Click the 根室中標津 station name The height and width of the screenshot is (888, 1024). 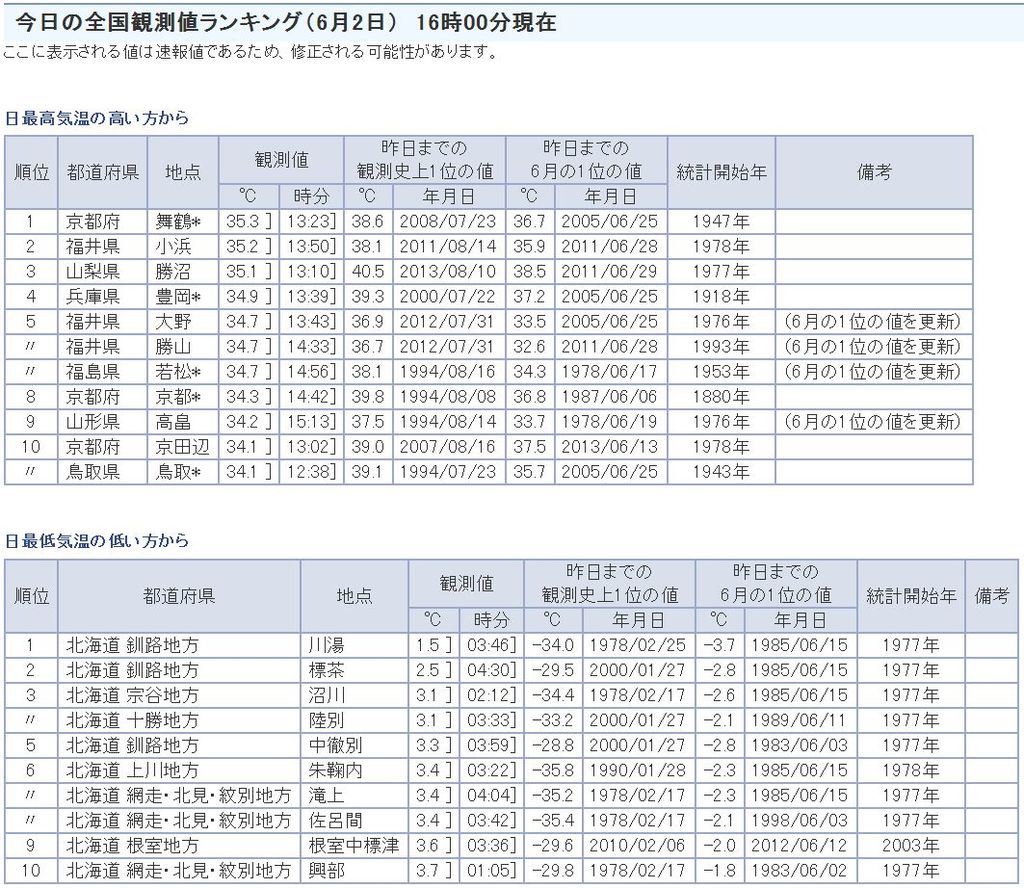354,846
